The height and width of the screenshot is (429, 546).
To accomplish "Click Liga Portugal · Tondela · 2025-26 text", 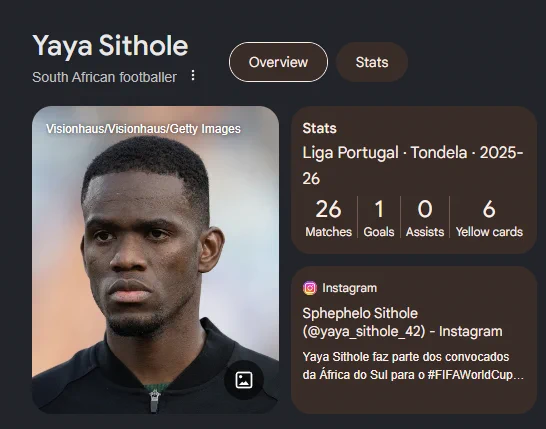I will 413,165.
